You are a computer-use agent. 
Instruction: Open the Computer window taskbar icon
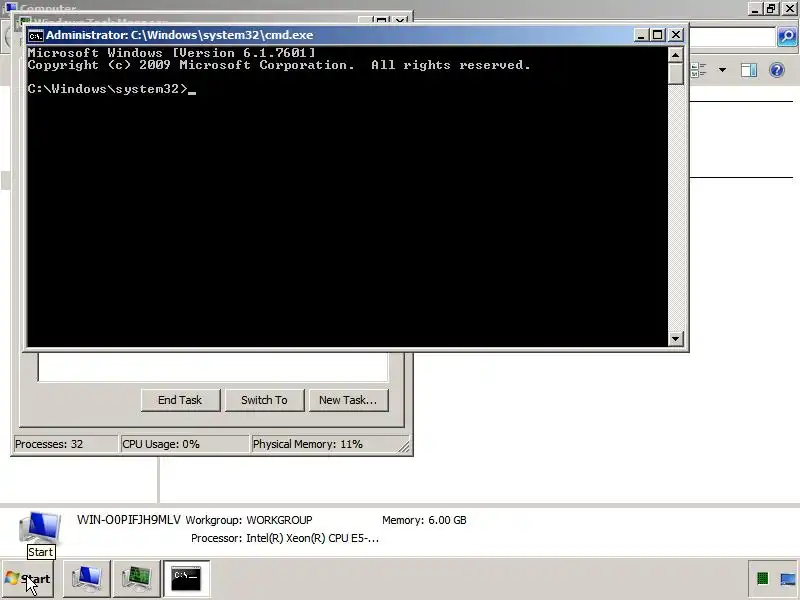point(87,579)
